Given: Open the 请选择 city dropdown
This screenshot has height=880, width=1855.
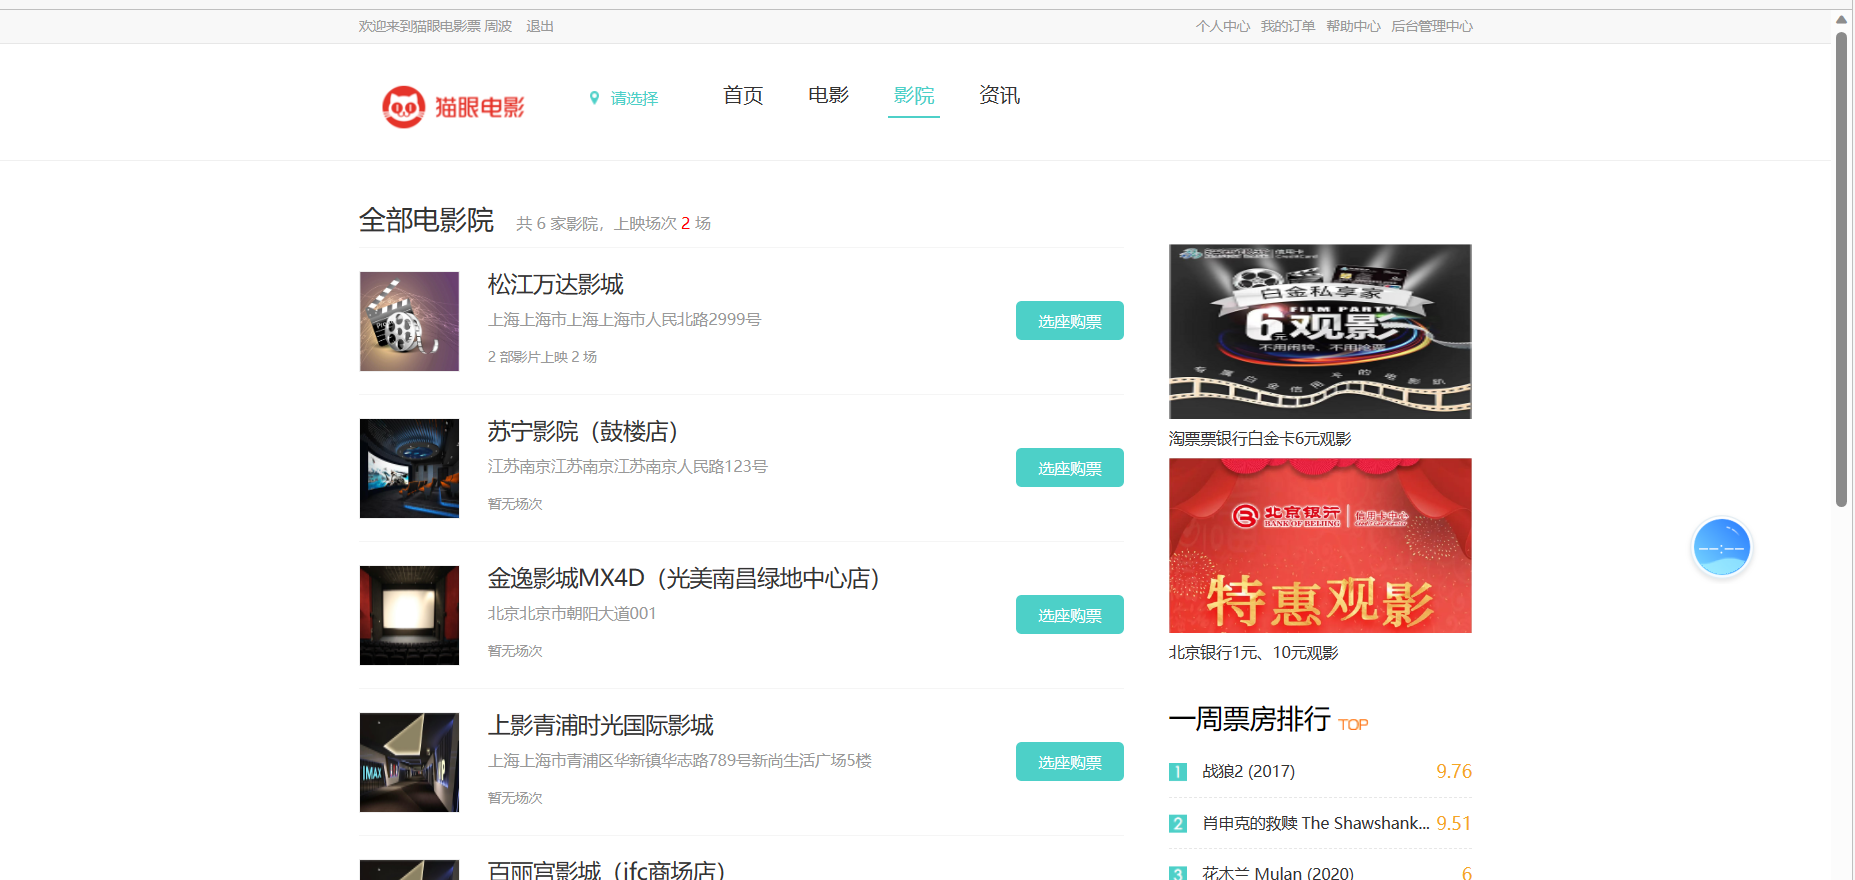Looking at the screenshot, I should point(634,98).
